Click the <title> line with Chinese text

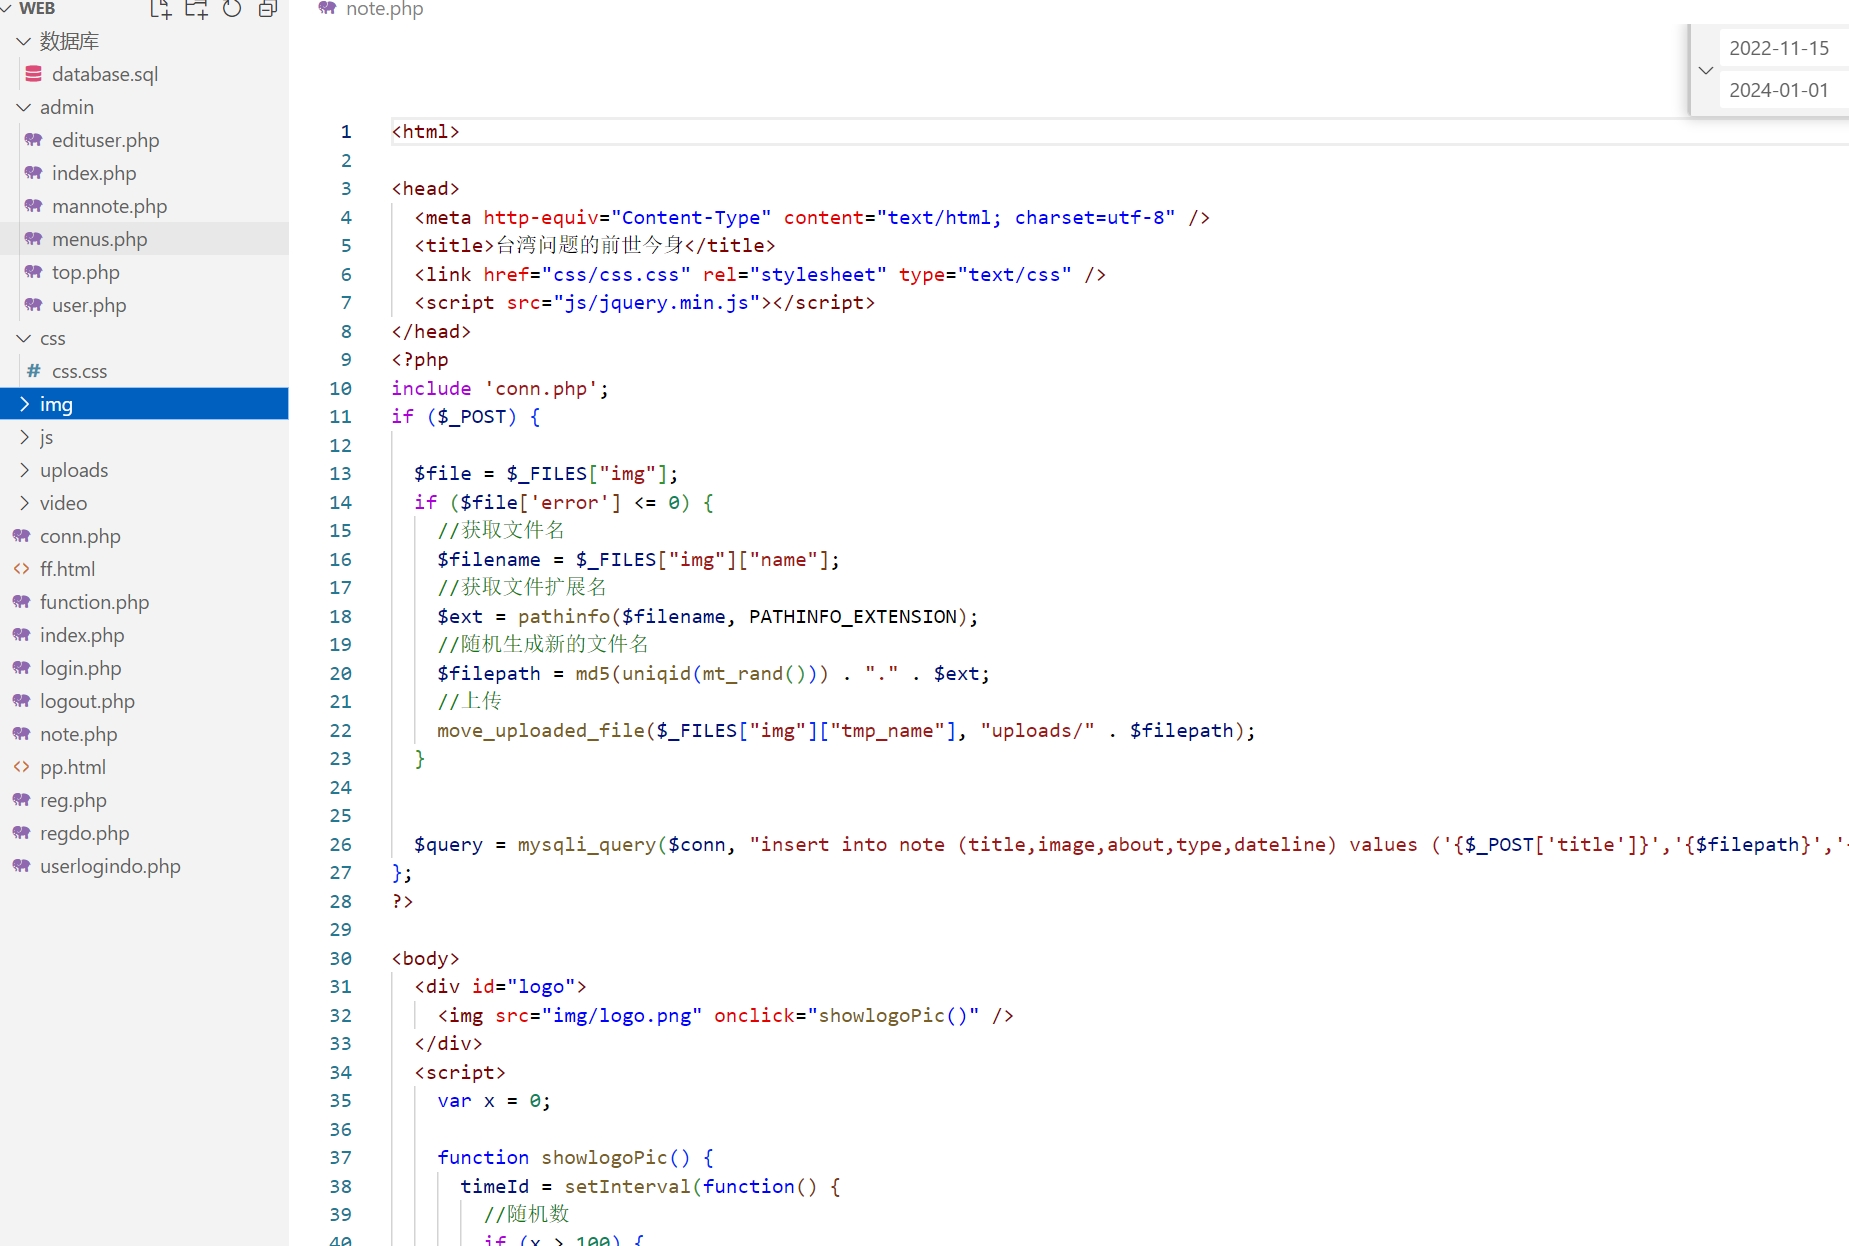[x=595, y=246]
